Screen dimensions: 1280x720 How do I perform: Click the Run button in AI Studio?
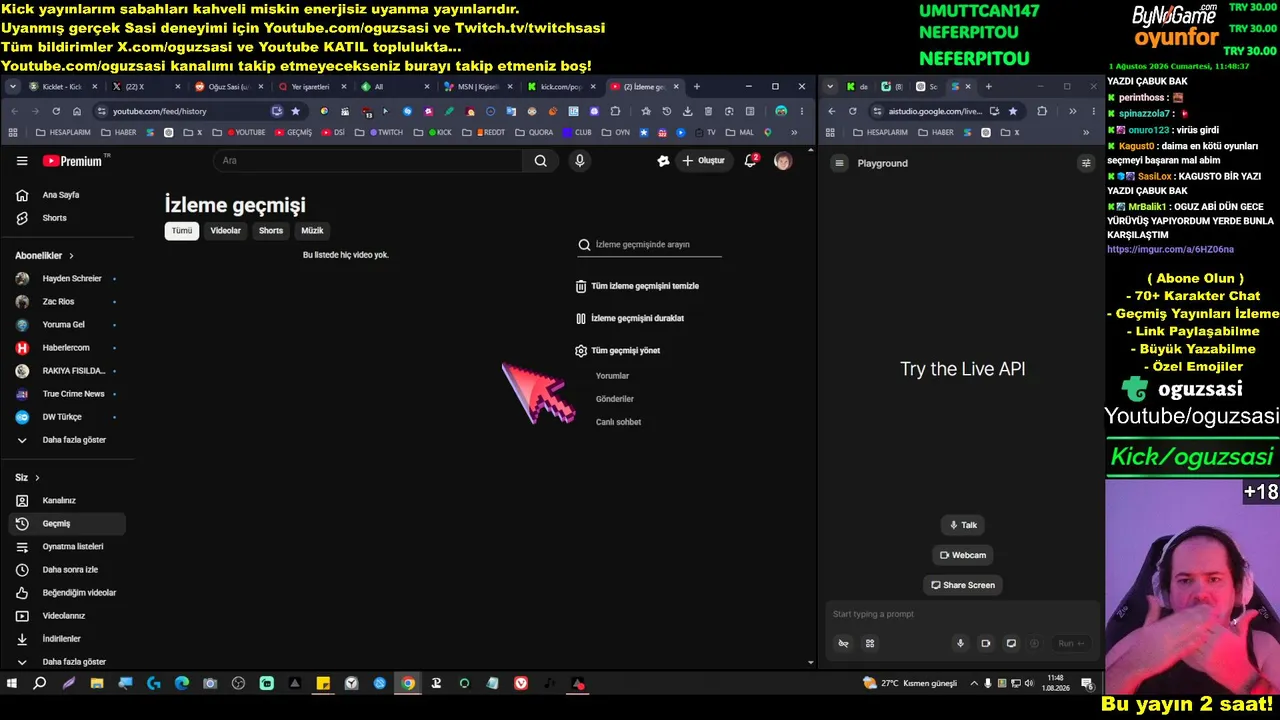(1071, 644)
